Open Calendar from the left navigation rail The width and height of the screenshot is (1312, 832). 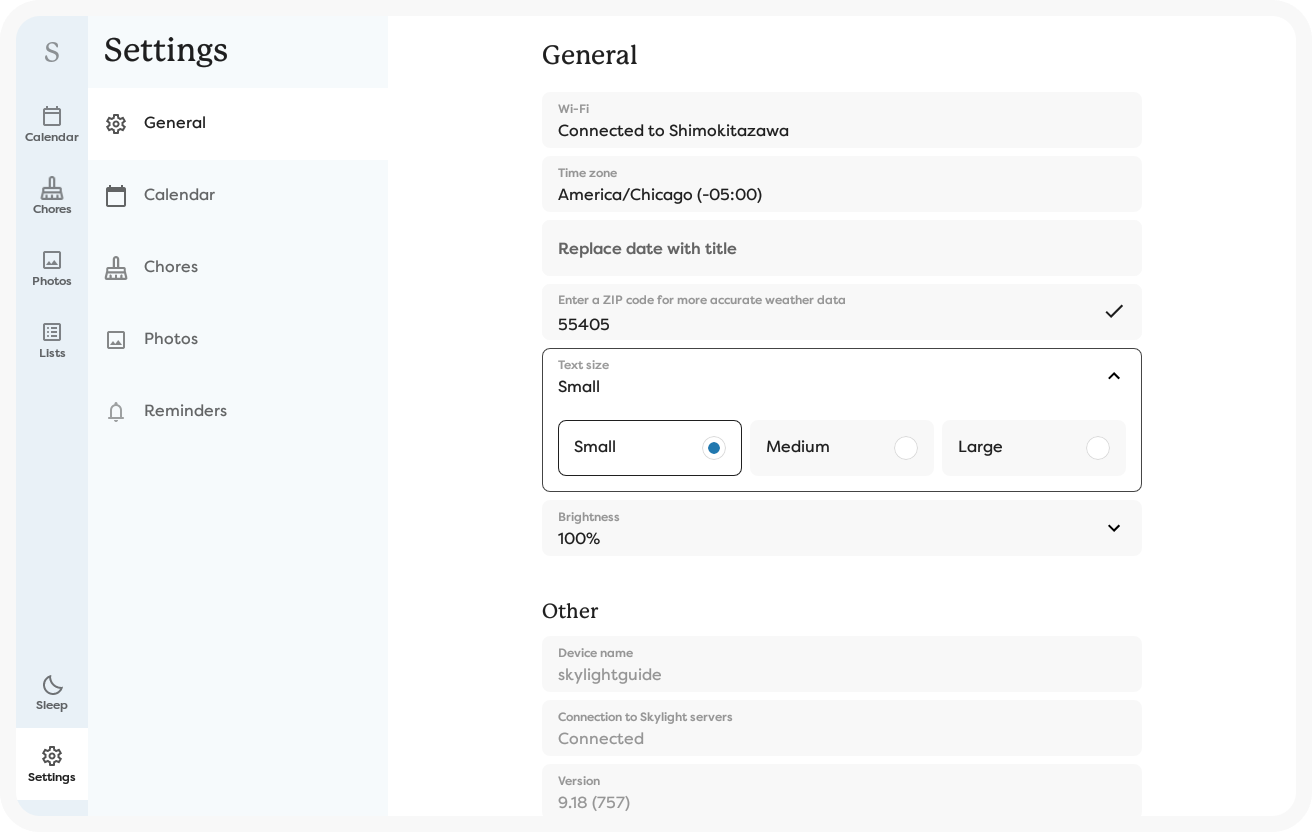click(x=52, y=124)
